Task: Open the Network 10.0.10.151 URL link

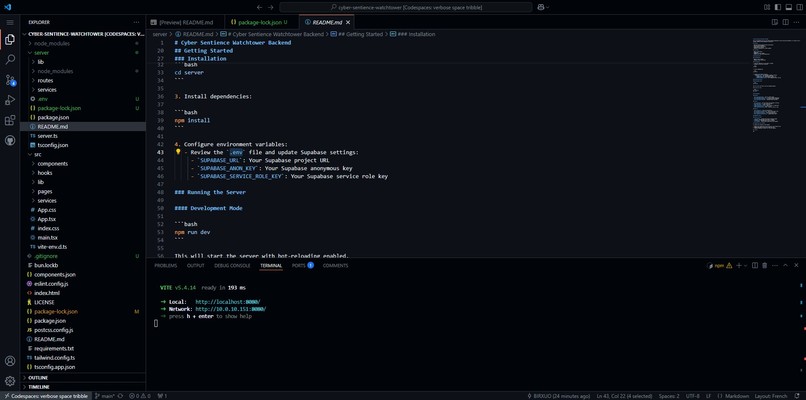Action: 231,309
